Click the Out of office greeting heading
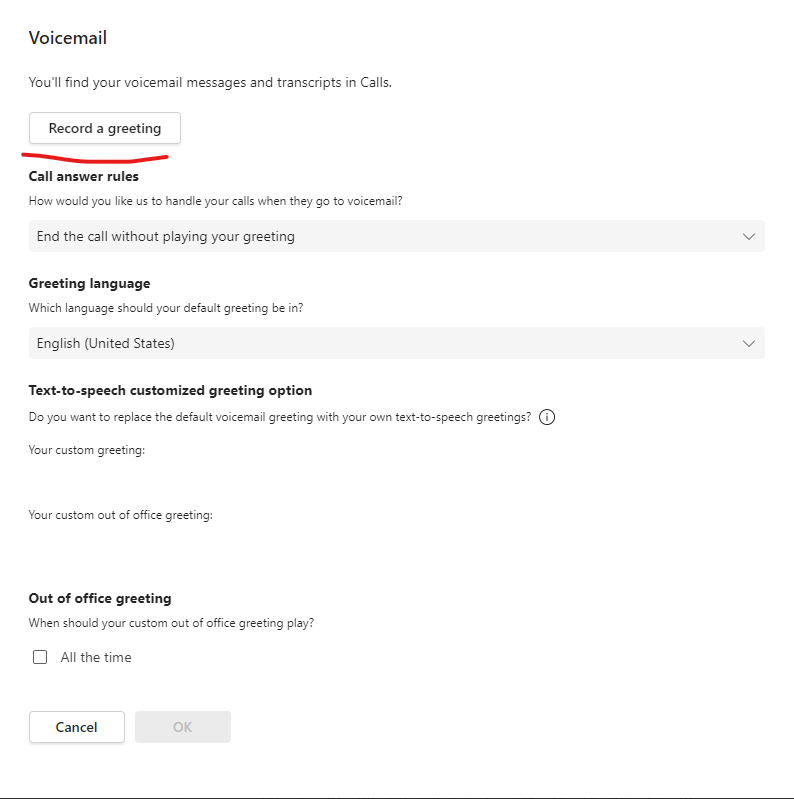 (x=100, y=598)
